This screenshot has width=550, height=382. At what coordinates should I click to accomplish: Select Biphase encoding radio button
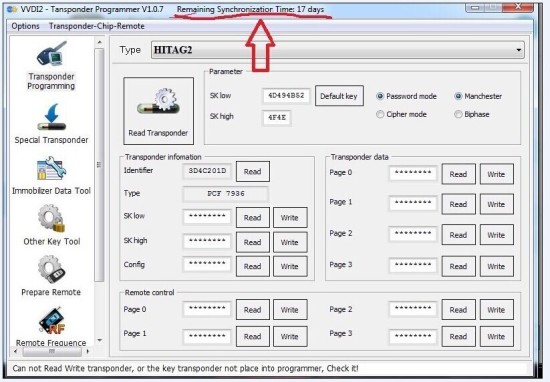click(x=458, y=114)
